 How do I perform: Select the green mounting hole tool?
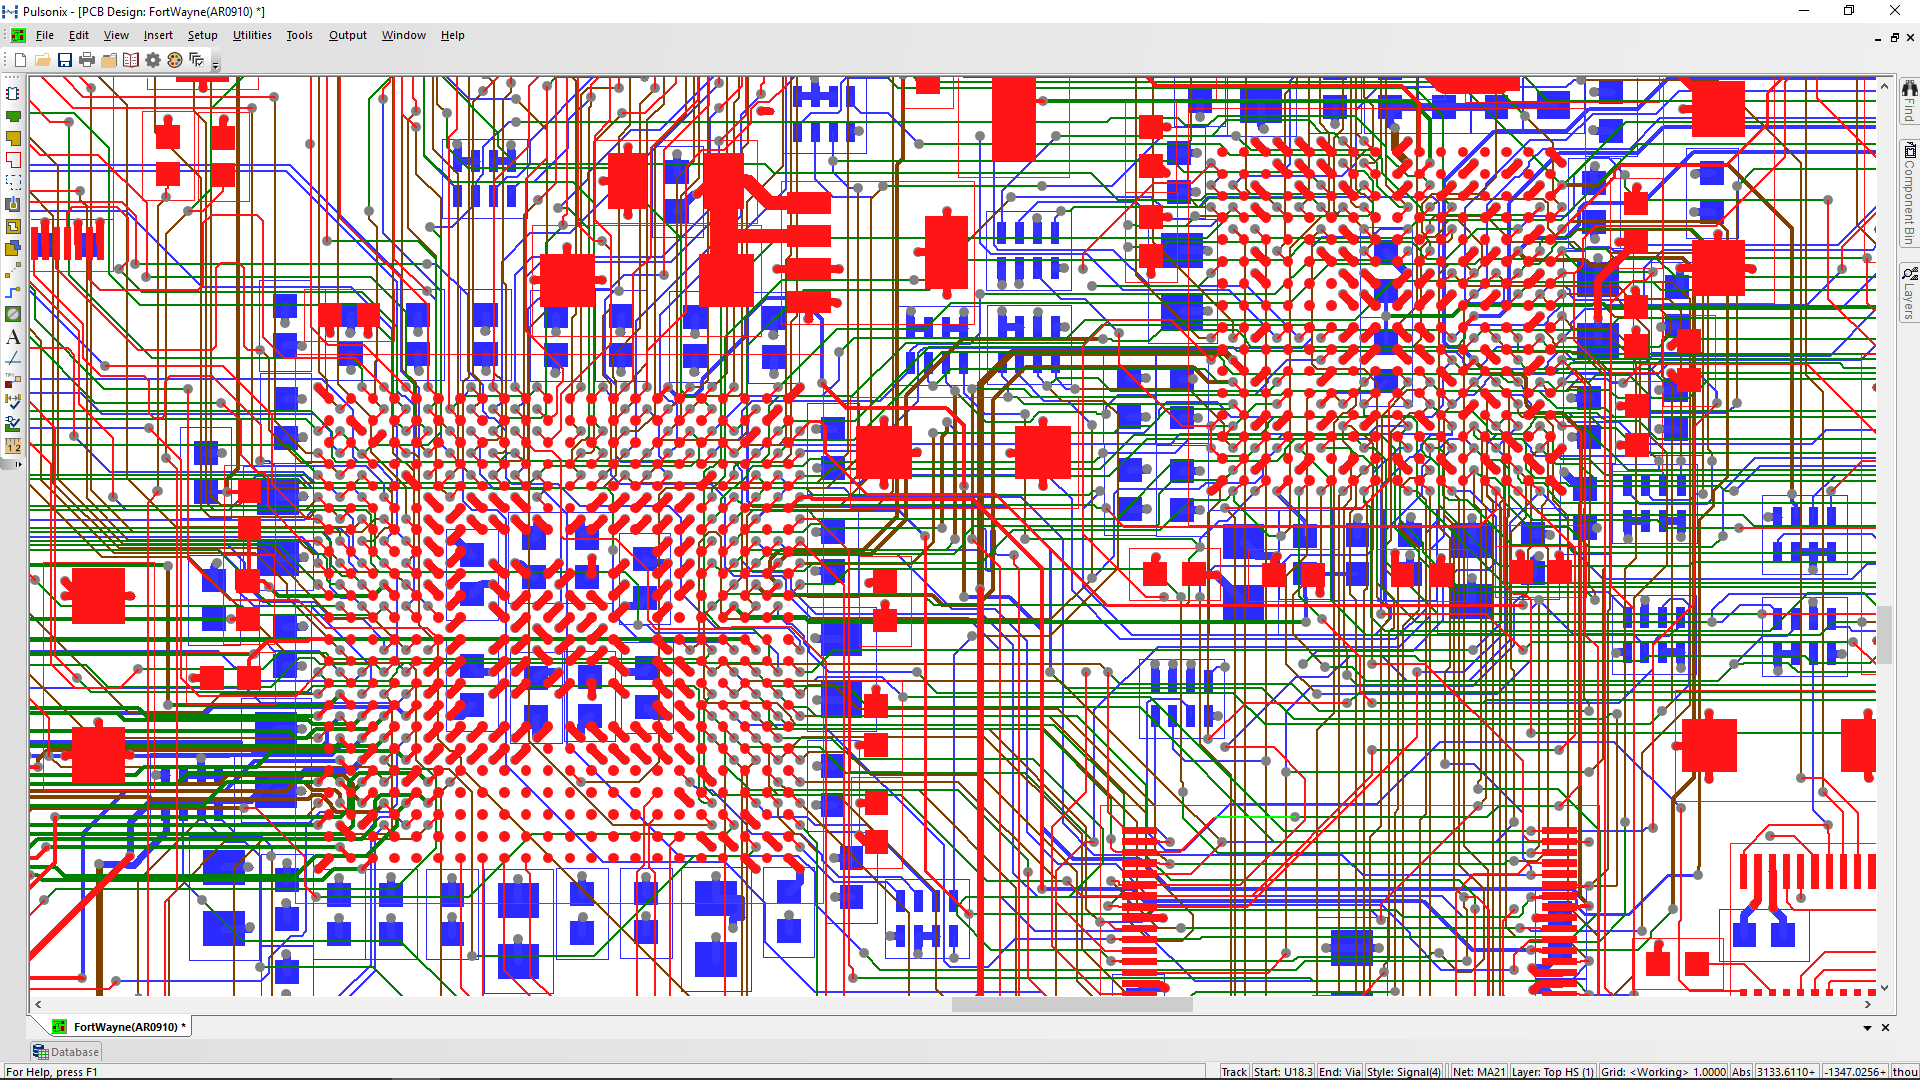click(x=13, y=314)
